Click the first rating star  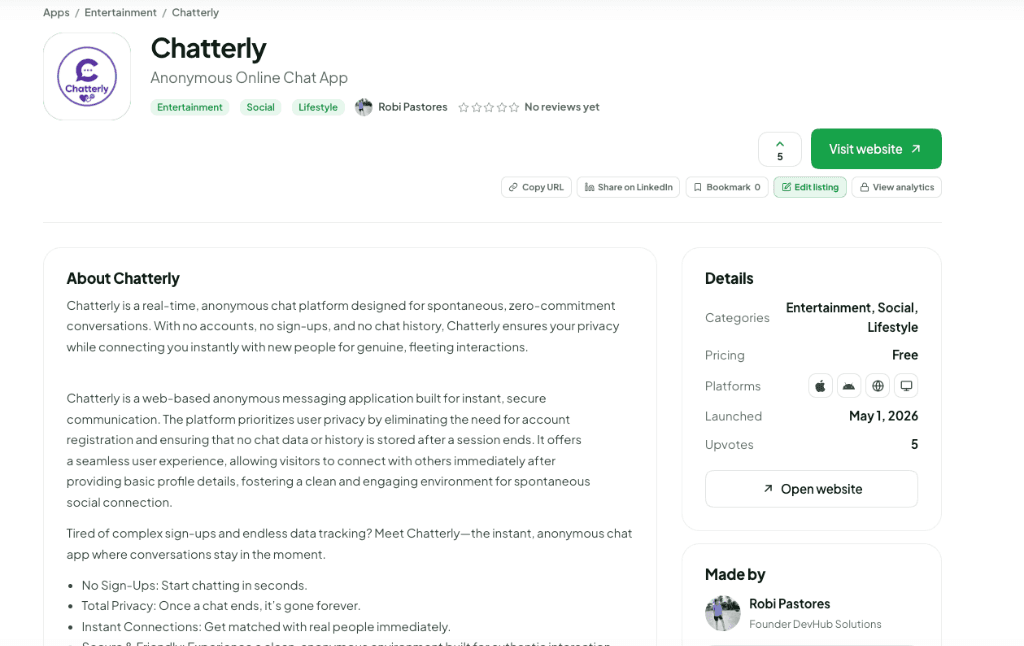(464, 107)
